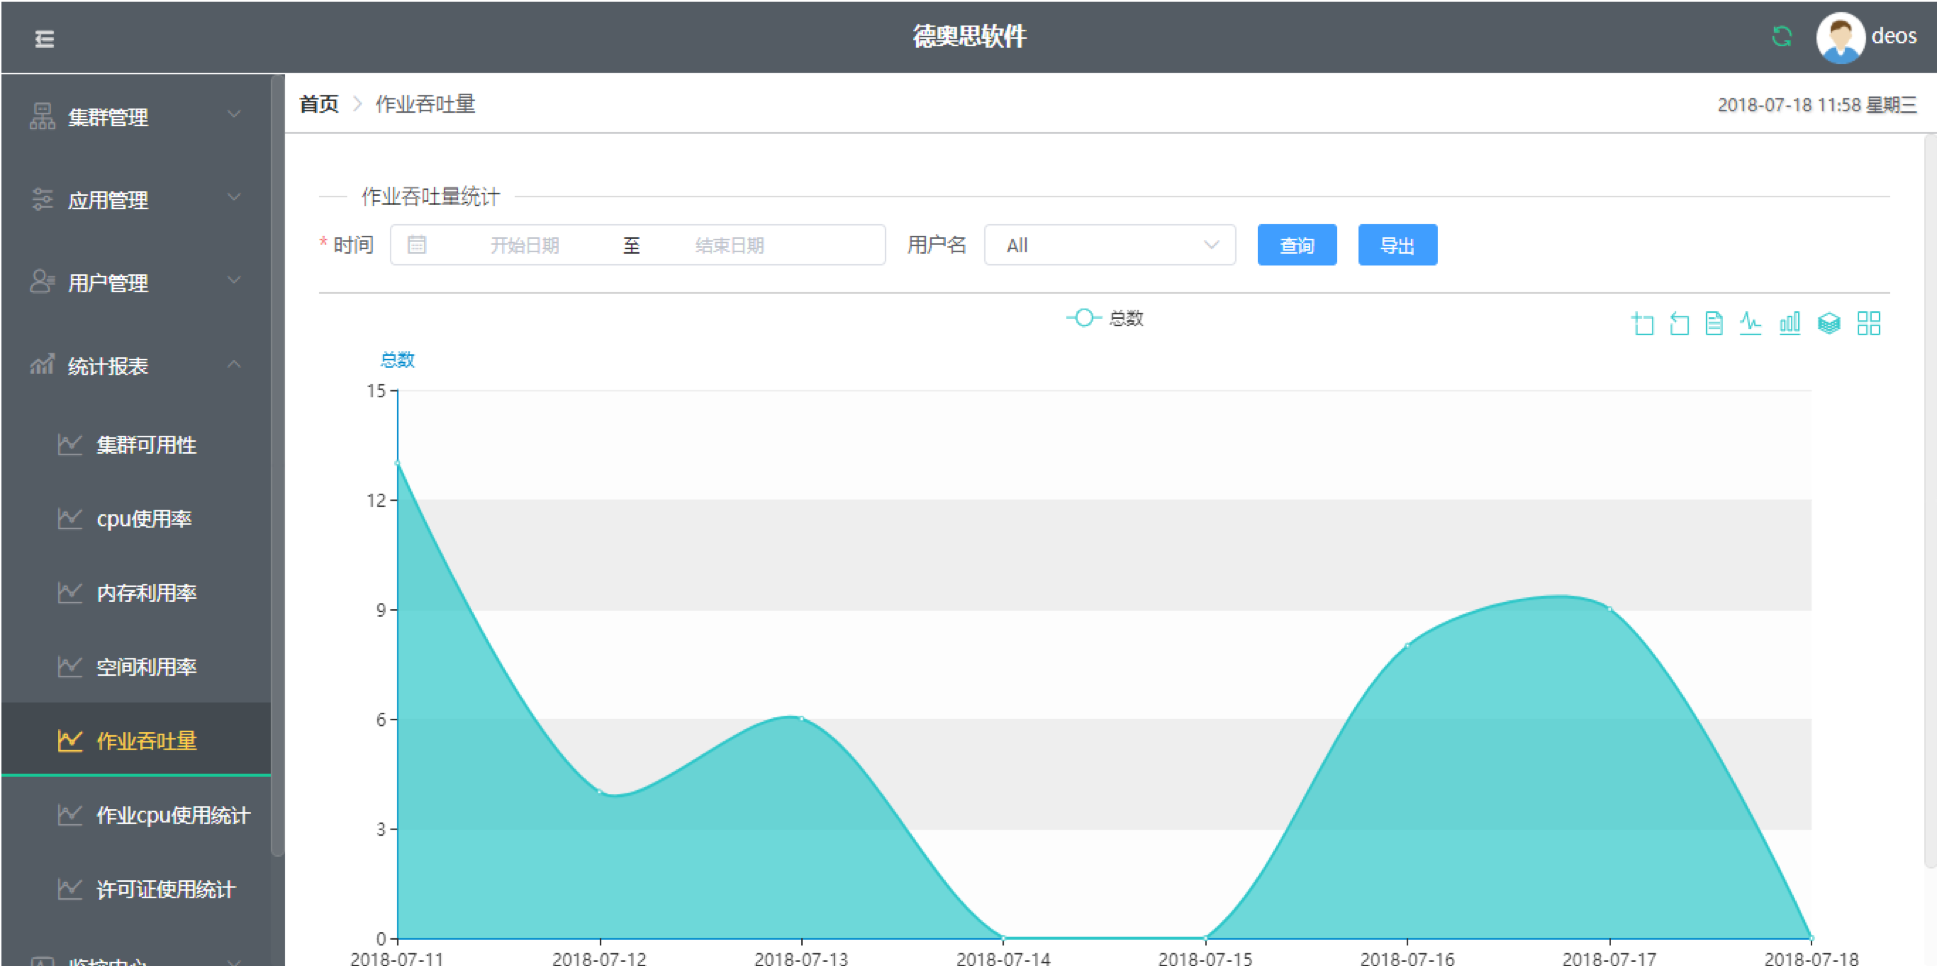The width and height of the screenshot is (1937, 966).
Task: Click x-axis label 2018-07-14
Action: click(x=1003, y=958)
